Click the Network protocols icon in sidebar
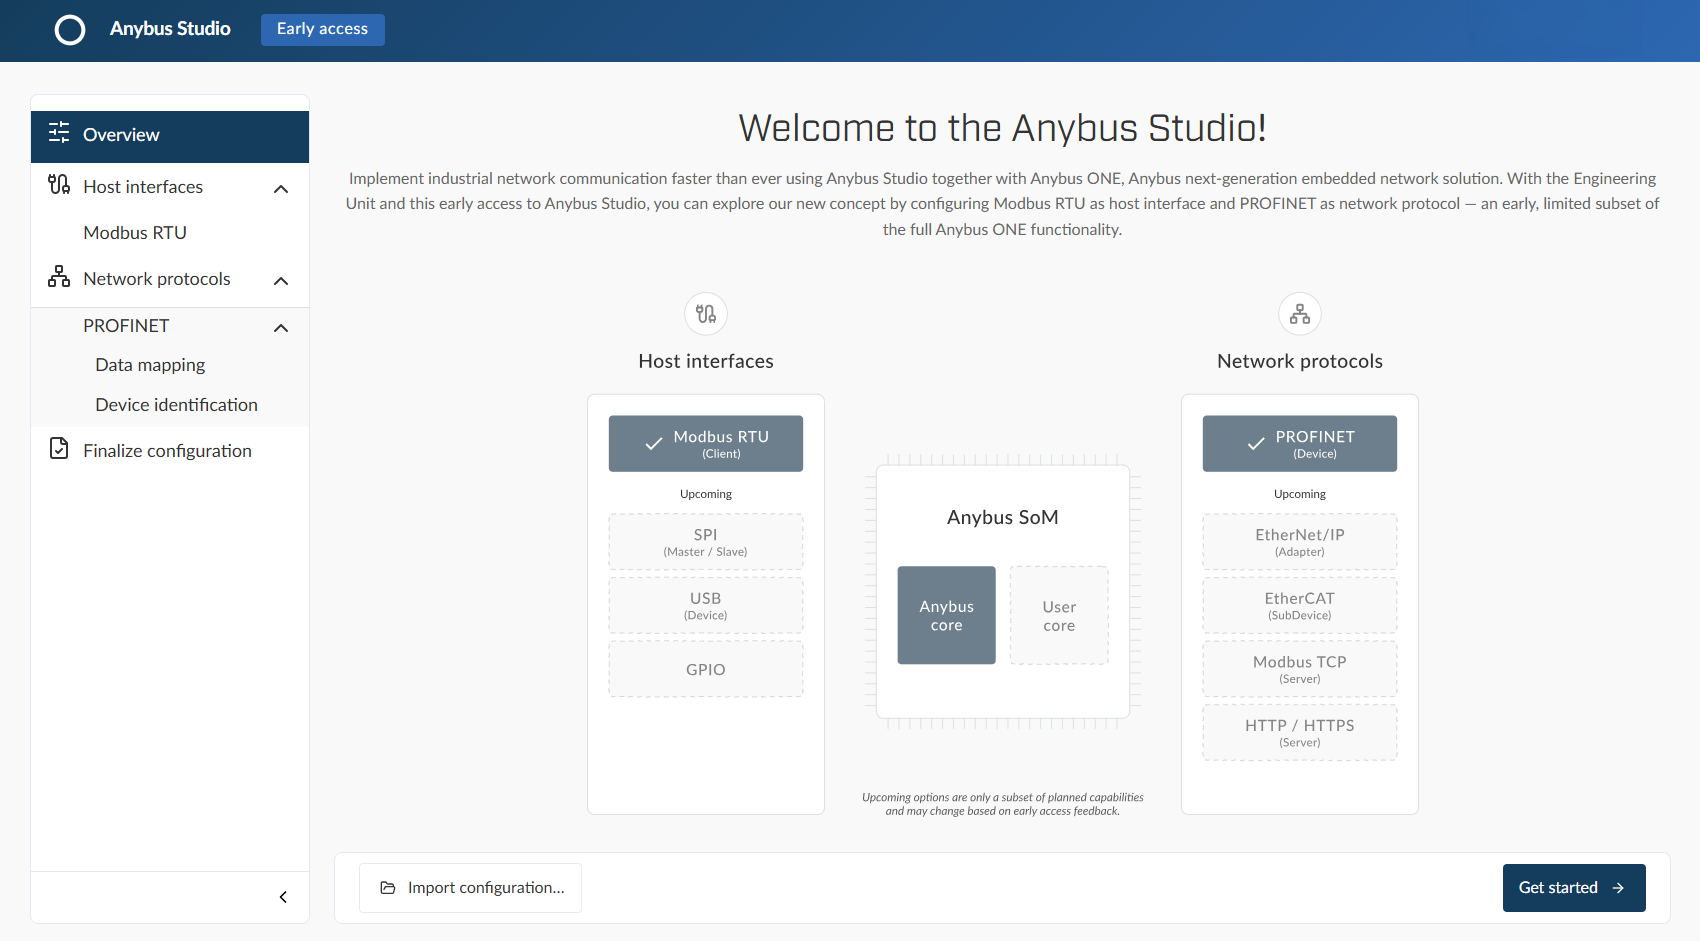The image size is (1700, 941). 59,277
